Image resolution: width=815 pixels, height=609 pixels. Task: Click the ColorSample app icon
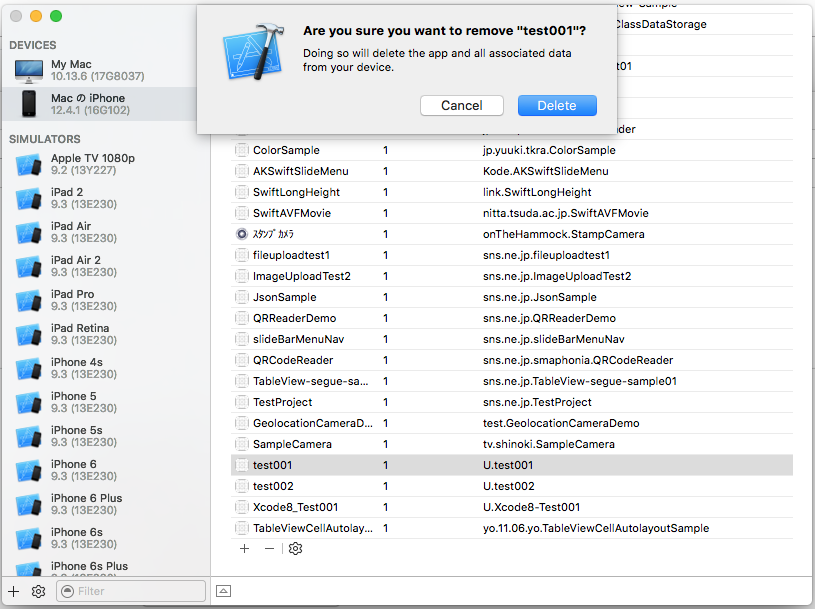coord(241,150)
